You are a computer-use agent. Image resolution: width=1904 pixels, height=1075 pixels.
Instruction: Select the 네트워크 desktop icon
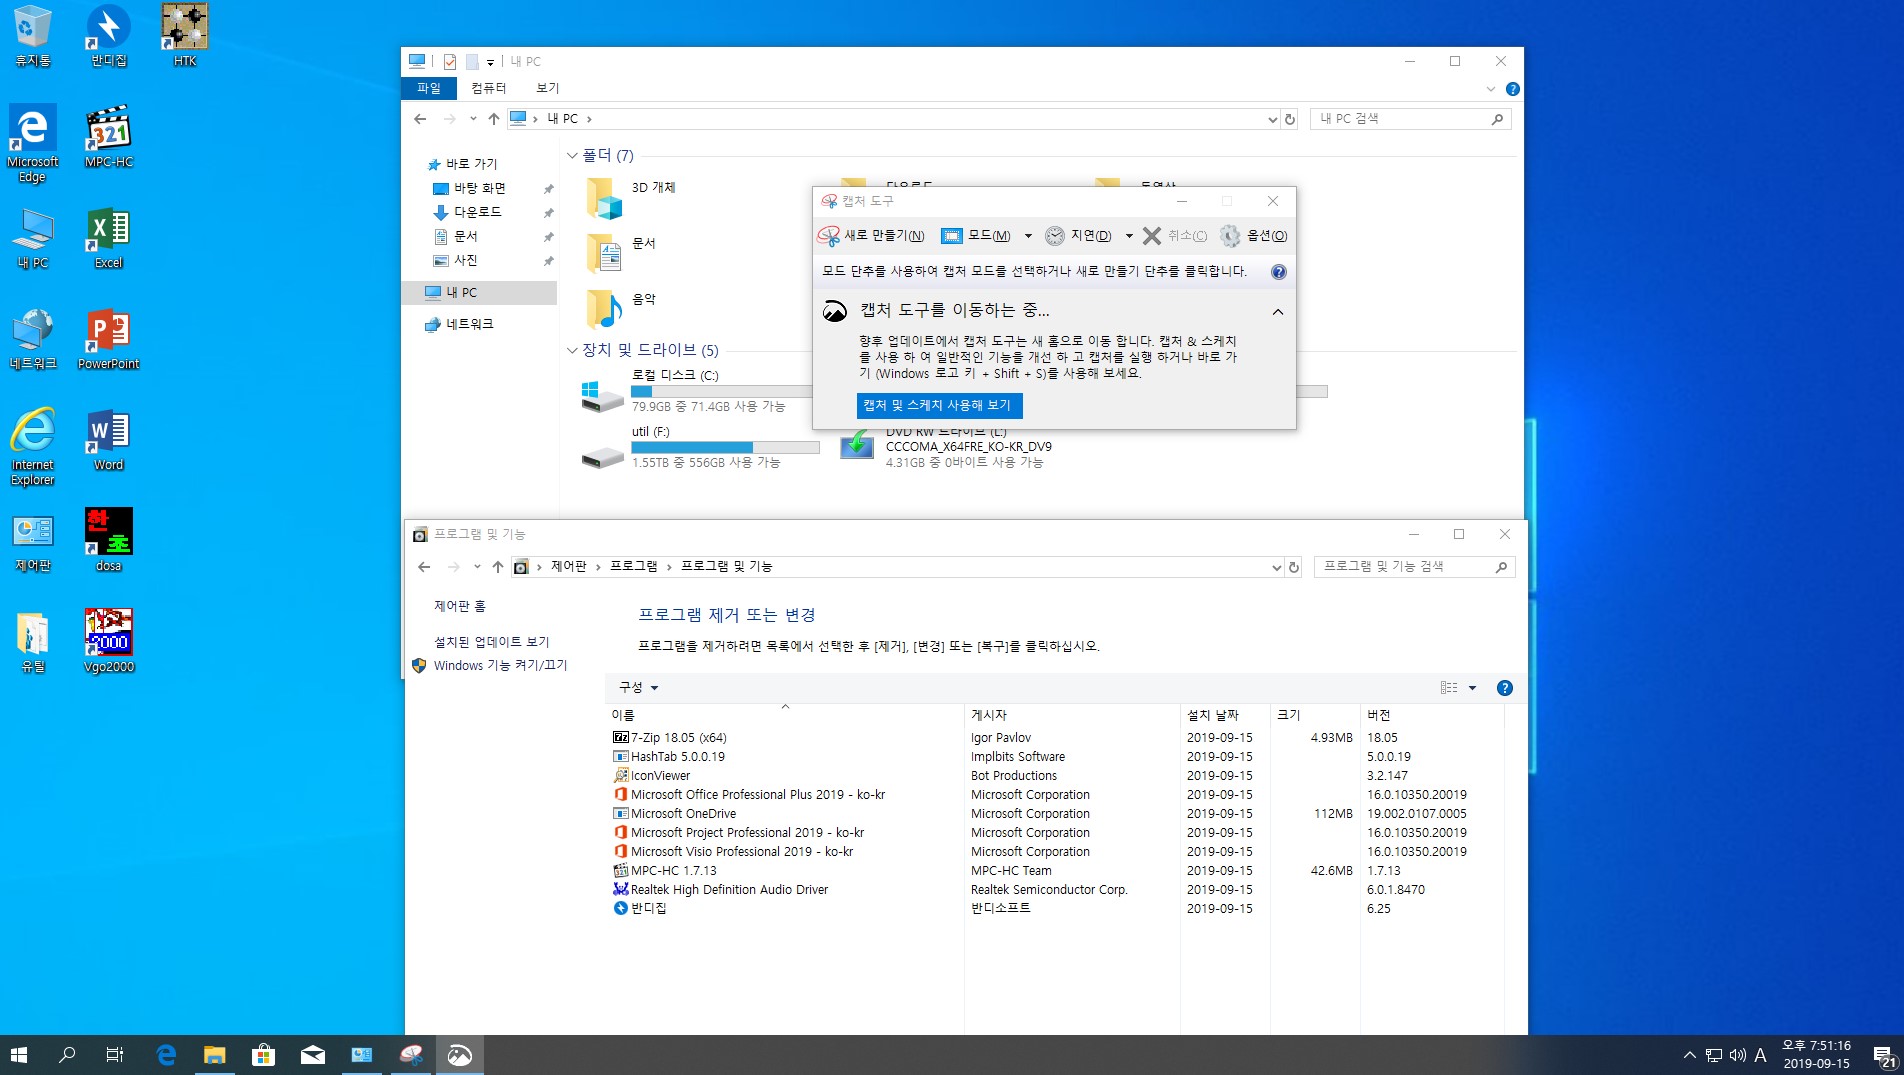(x=32, y=339)
